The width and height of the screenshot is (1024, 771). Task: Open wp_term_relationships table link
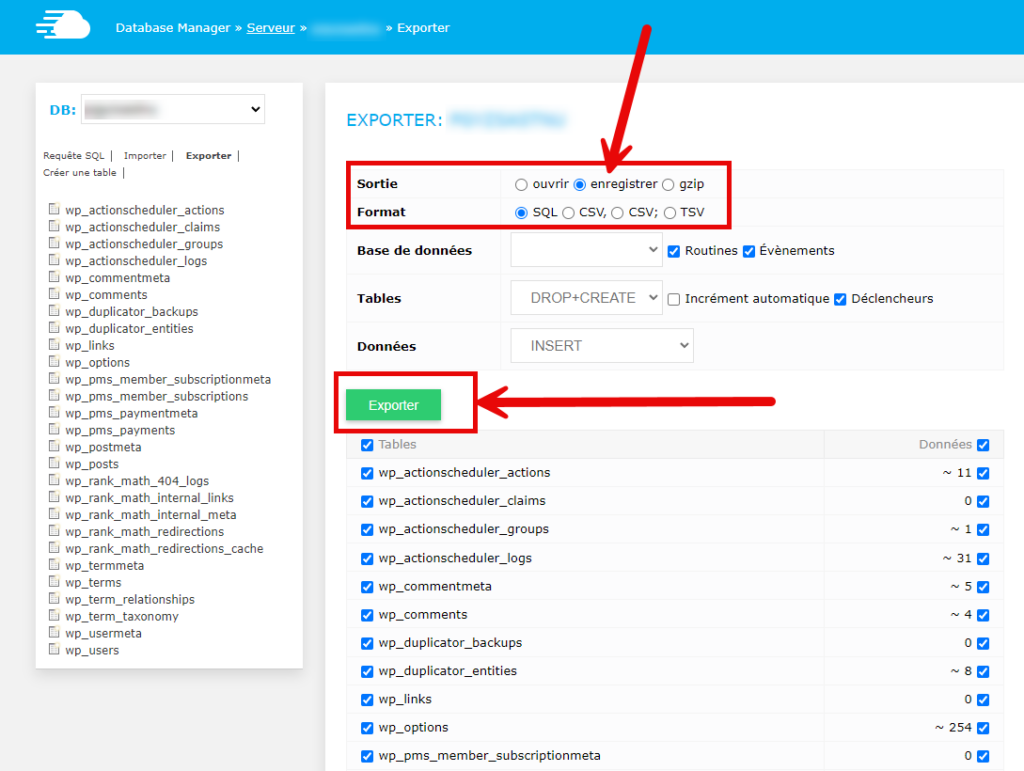tap(129, 599)
